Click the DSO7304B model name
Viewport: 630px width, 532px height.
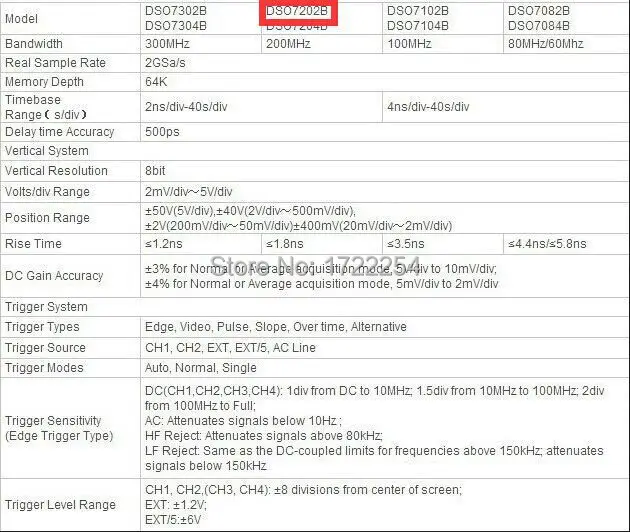click(176, 26)
